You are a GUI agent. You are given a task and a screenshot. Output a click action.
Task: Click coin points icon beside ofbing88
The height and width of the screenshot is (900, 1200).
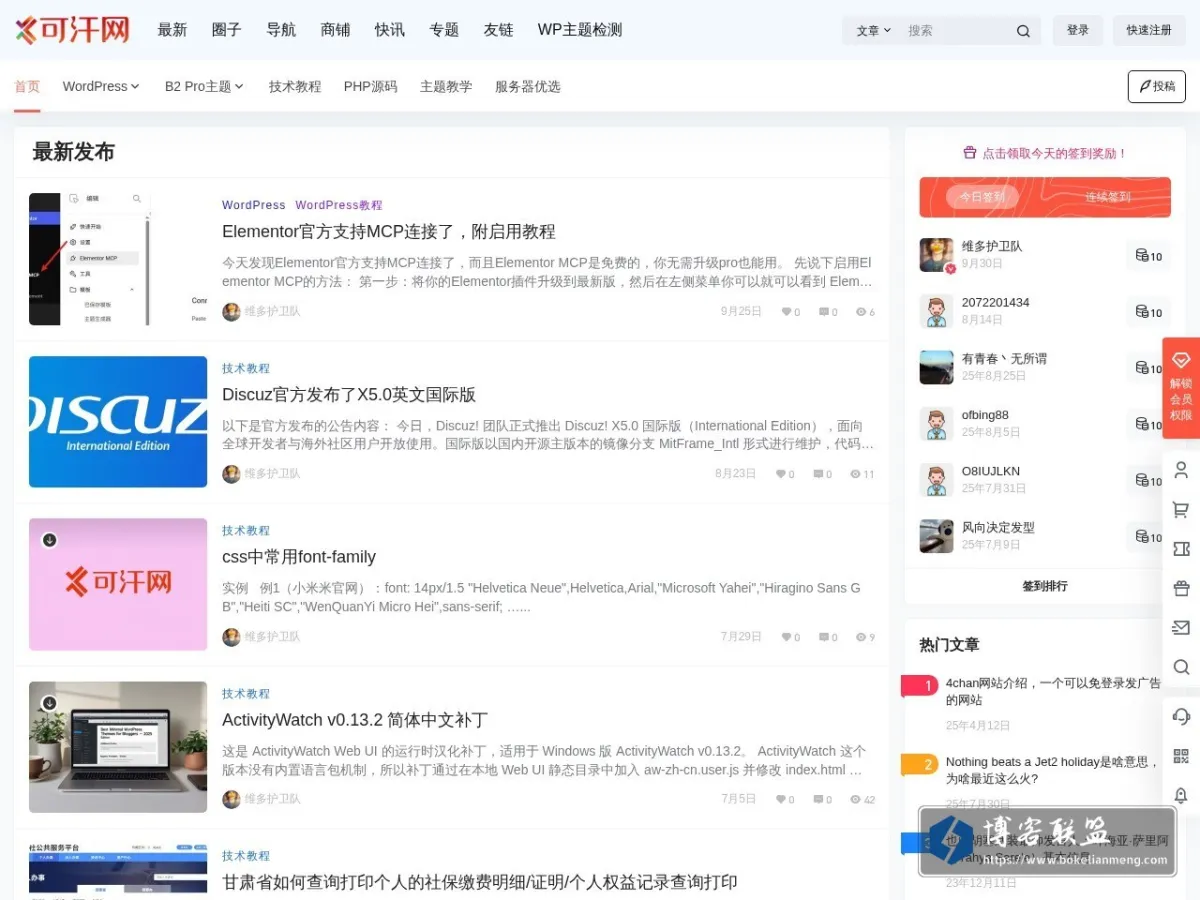pos(1142,424)
